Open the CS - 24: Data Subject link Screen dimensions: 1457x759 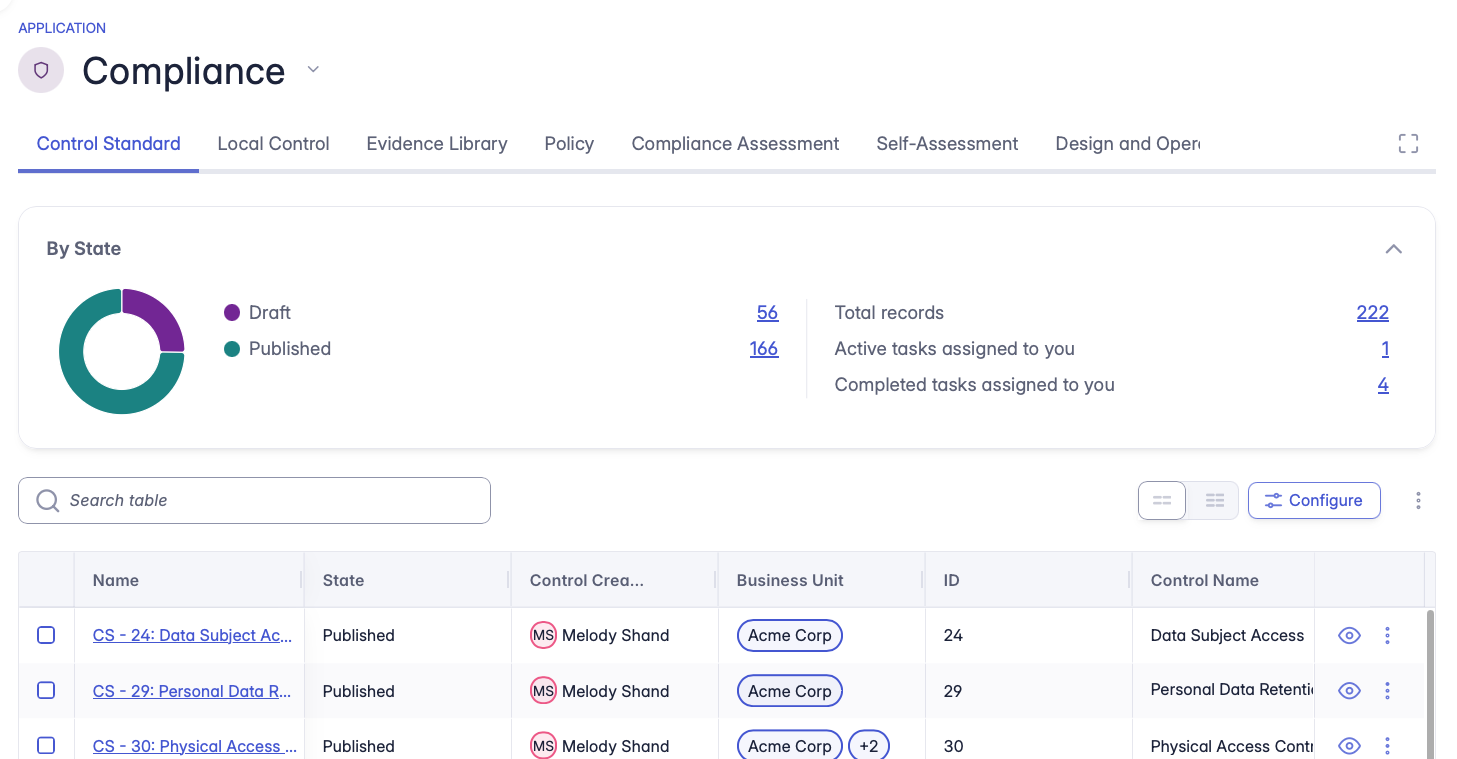click(x=192, y=635)
